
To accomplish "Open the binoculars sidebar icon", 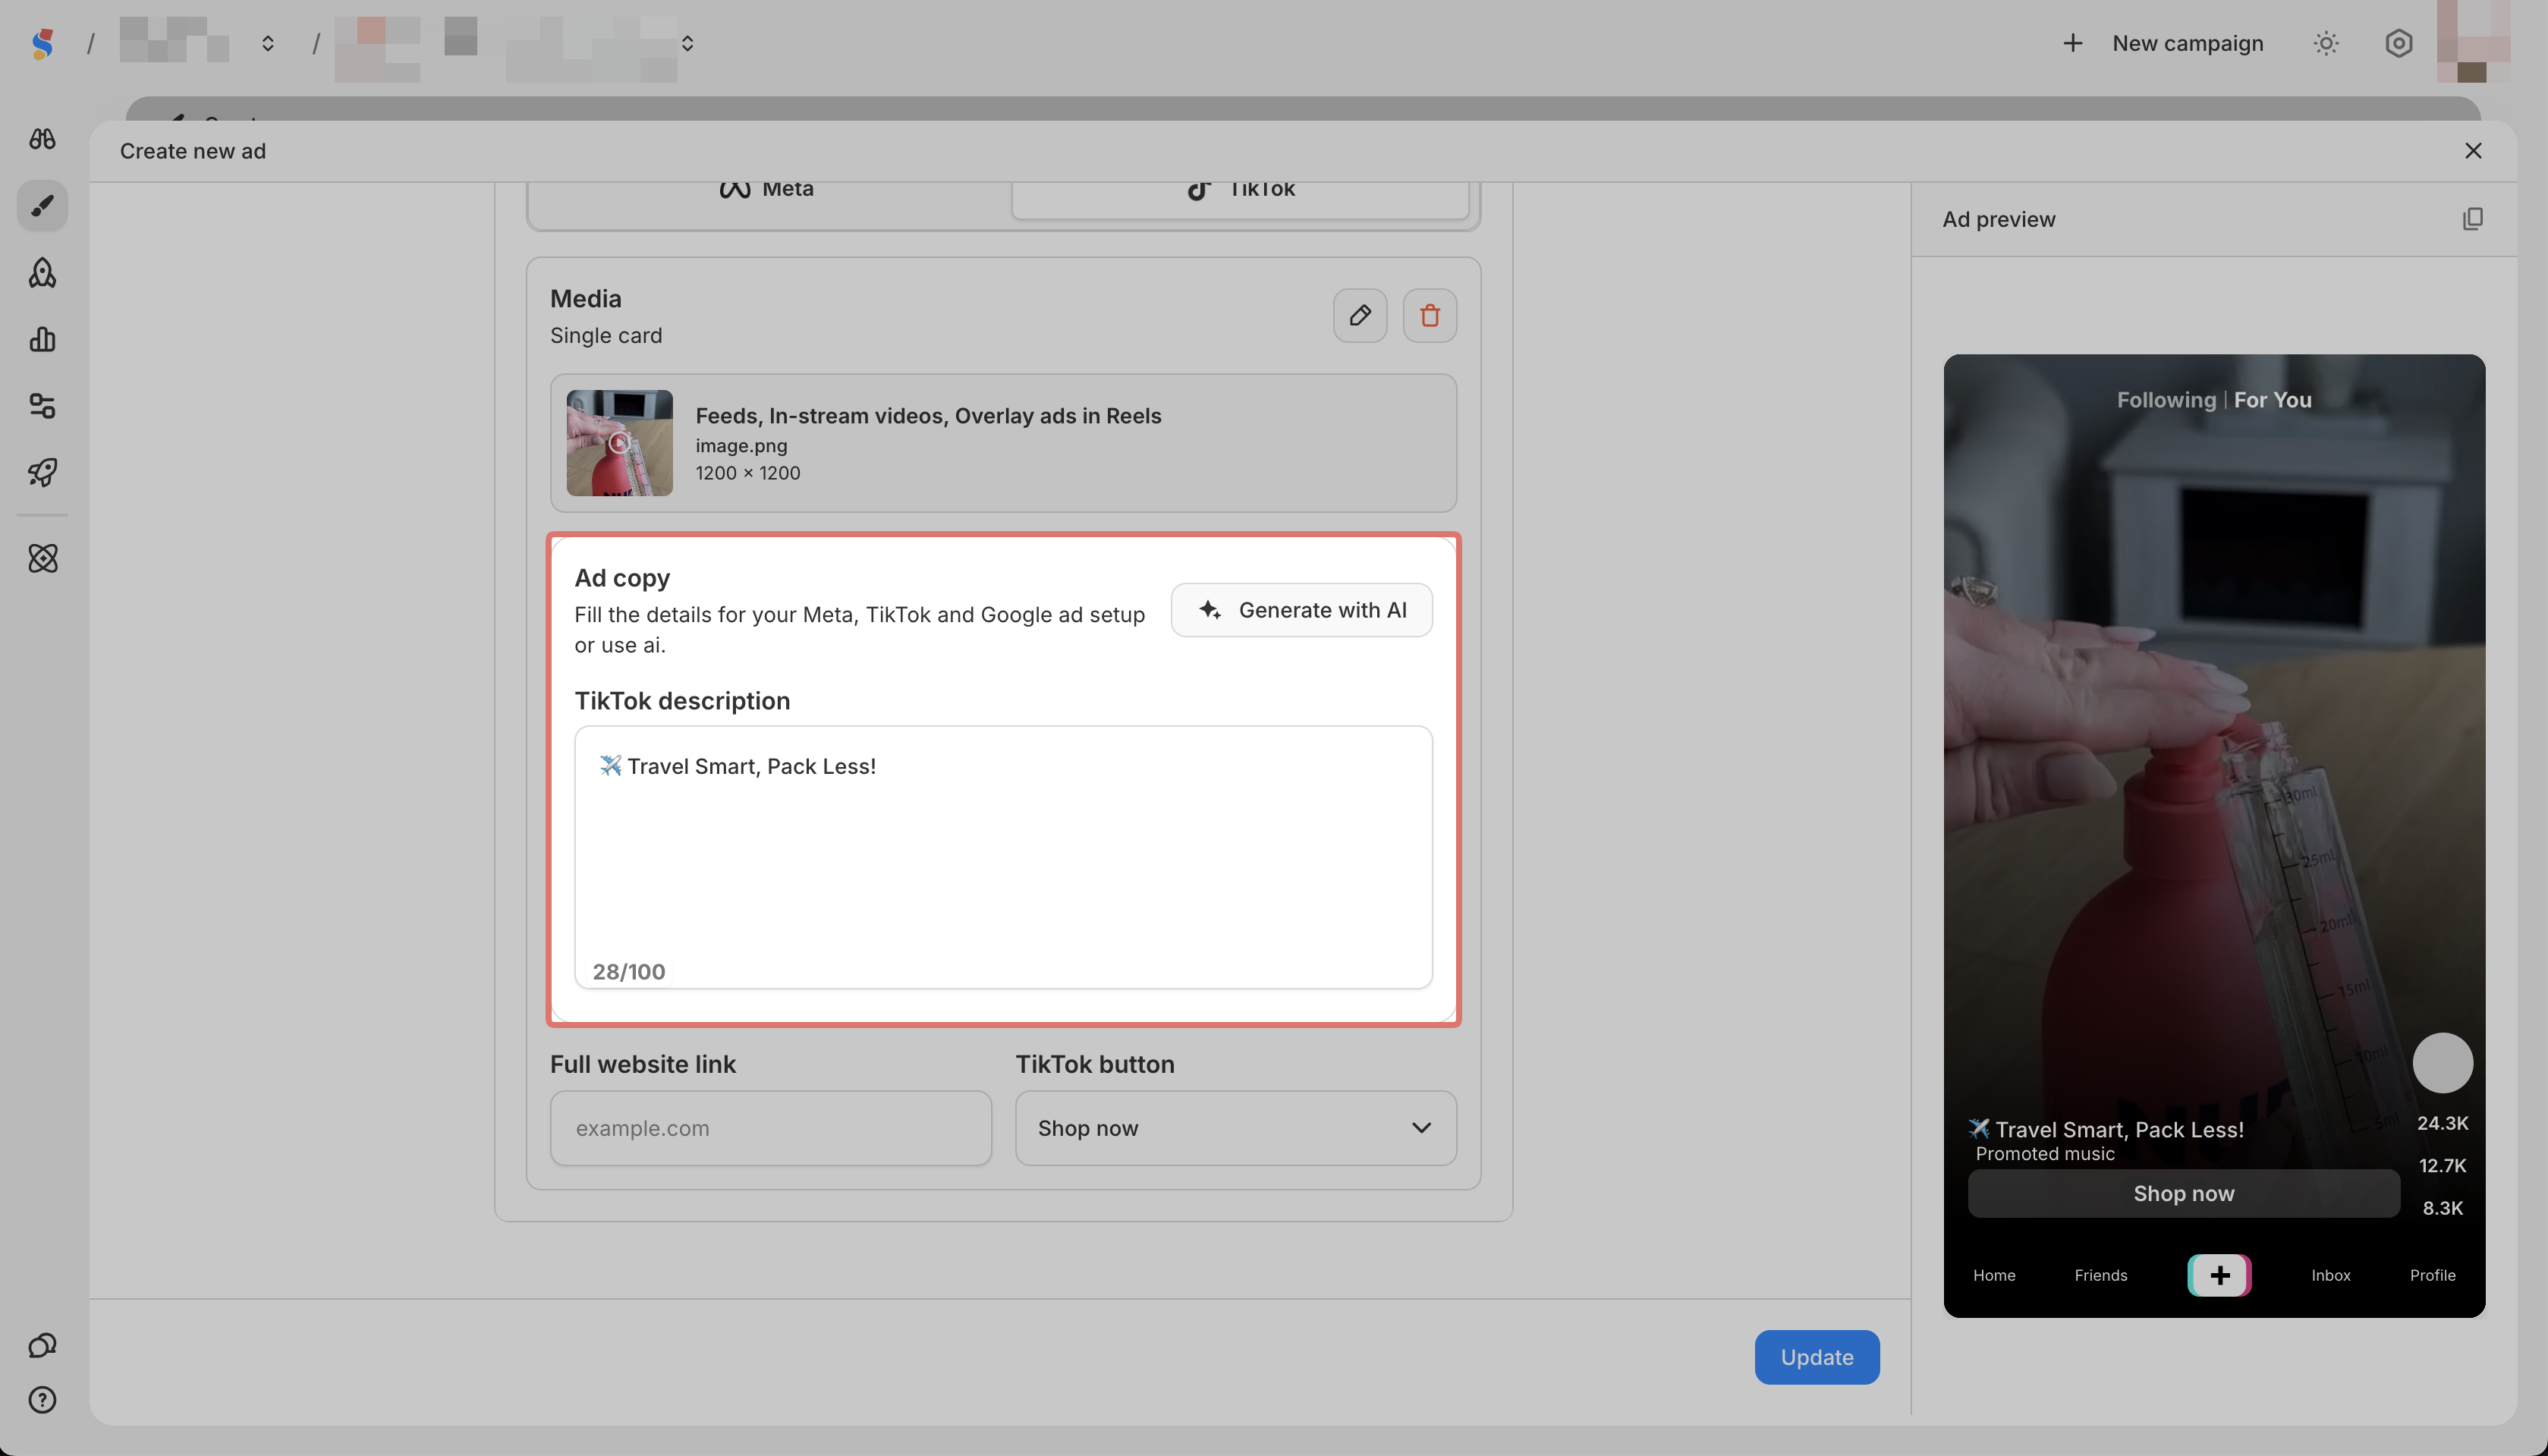I will (42, 139).
